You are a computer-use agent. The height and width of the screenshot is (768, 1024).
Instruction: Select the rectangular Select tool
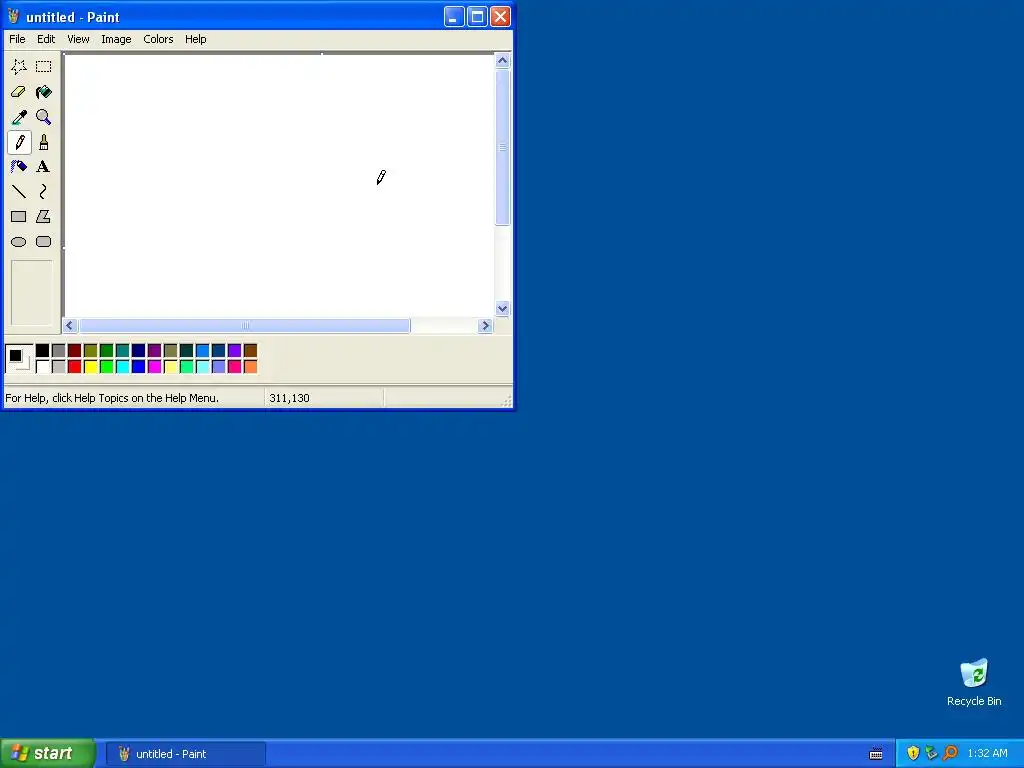point(44,67)
